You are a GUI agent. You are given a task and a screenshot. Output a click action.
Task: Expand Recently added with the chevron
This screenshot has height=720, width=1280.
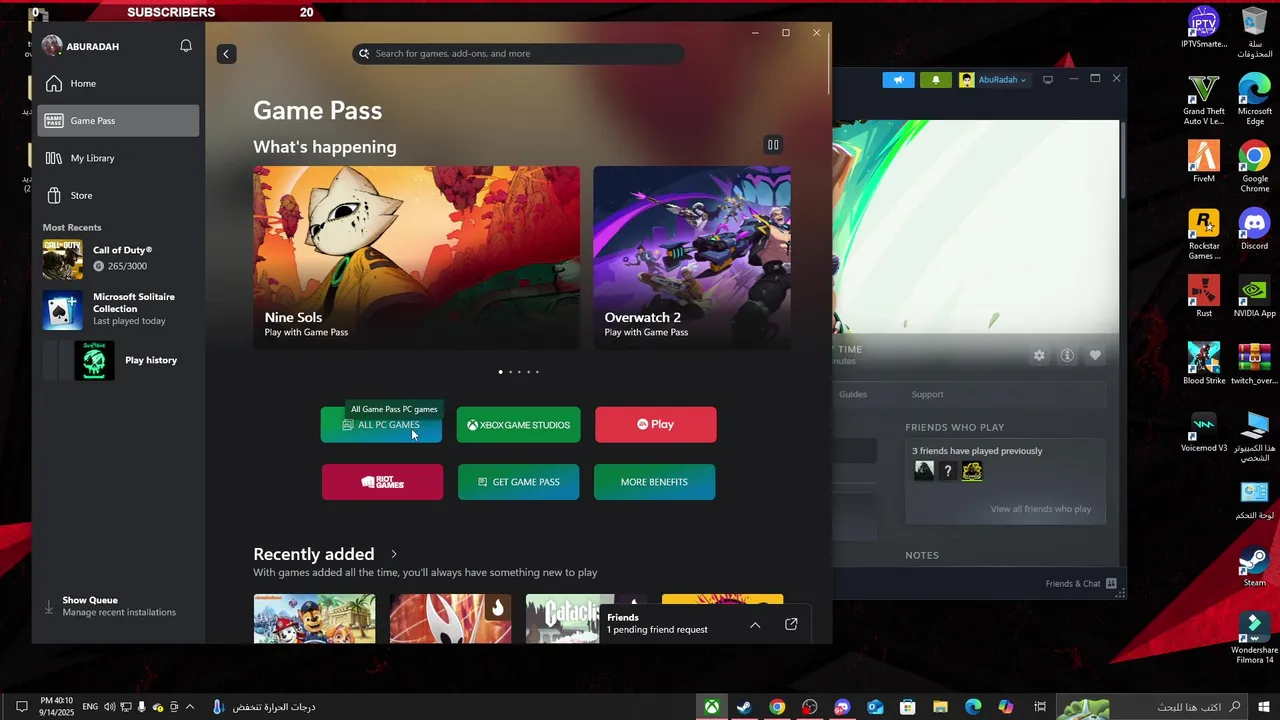(394, 554)
